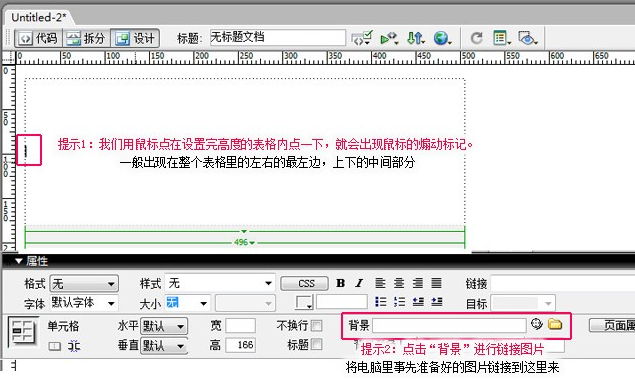Toggle bold formatting

341,283
